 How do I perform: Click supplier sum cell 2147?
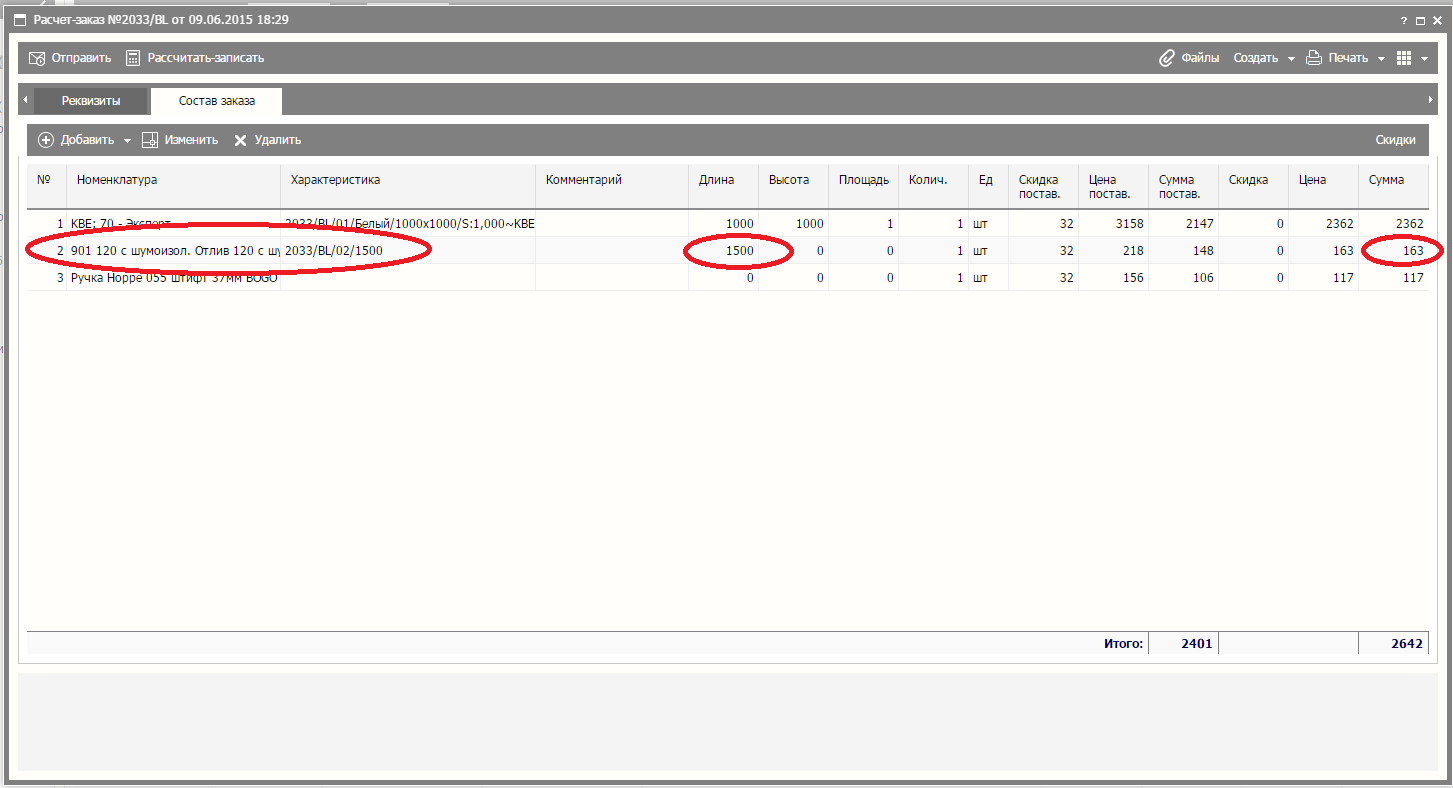[x=1183, y=224]
